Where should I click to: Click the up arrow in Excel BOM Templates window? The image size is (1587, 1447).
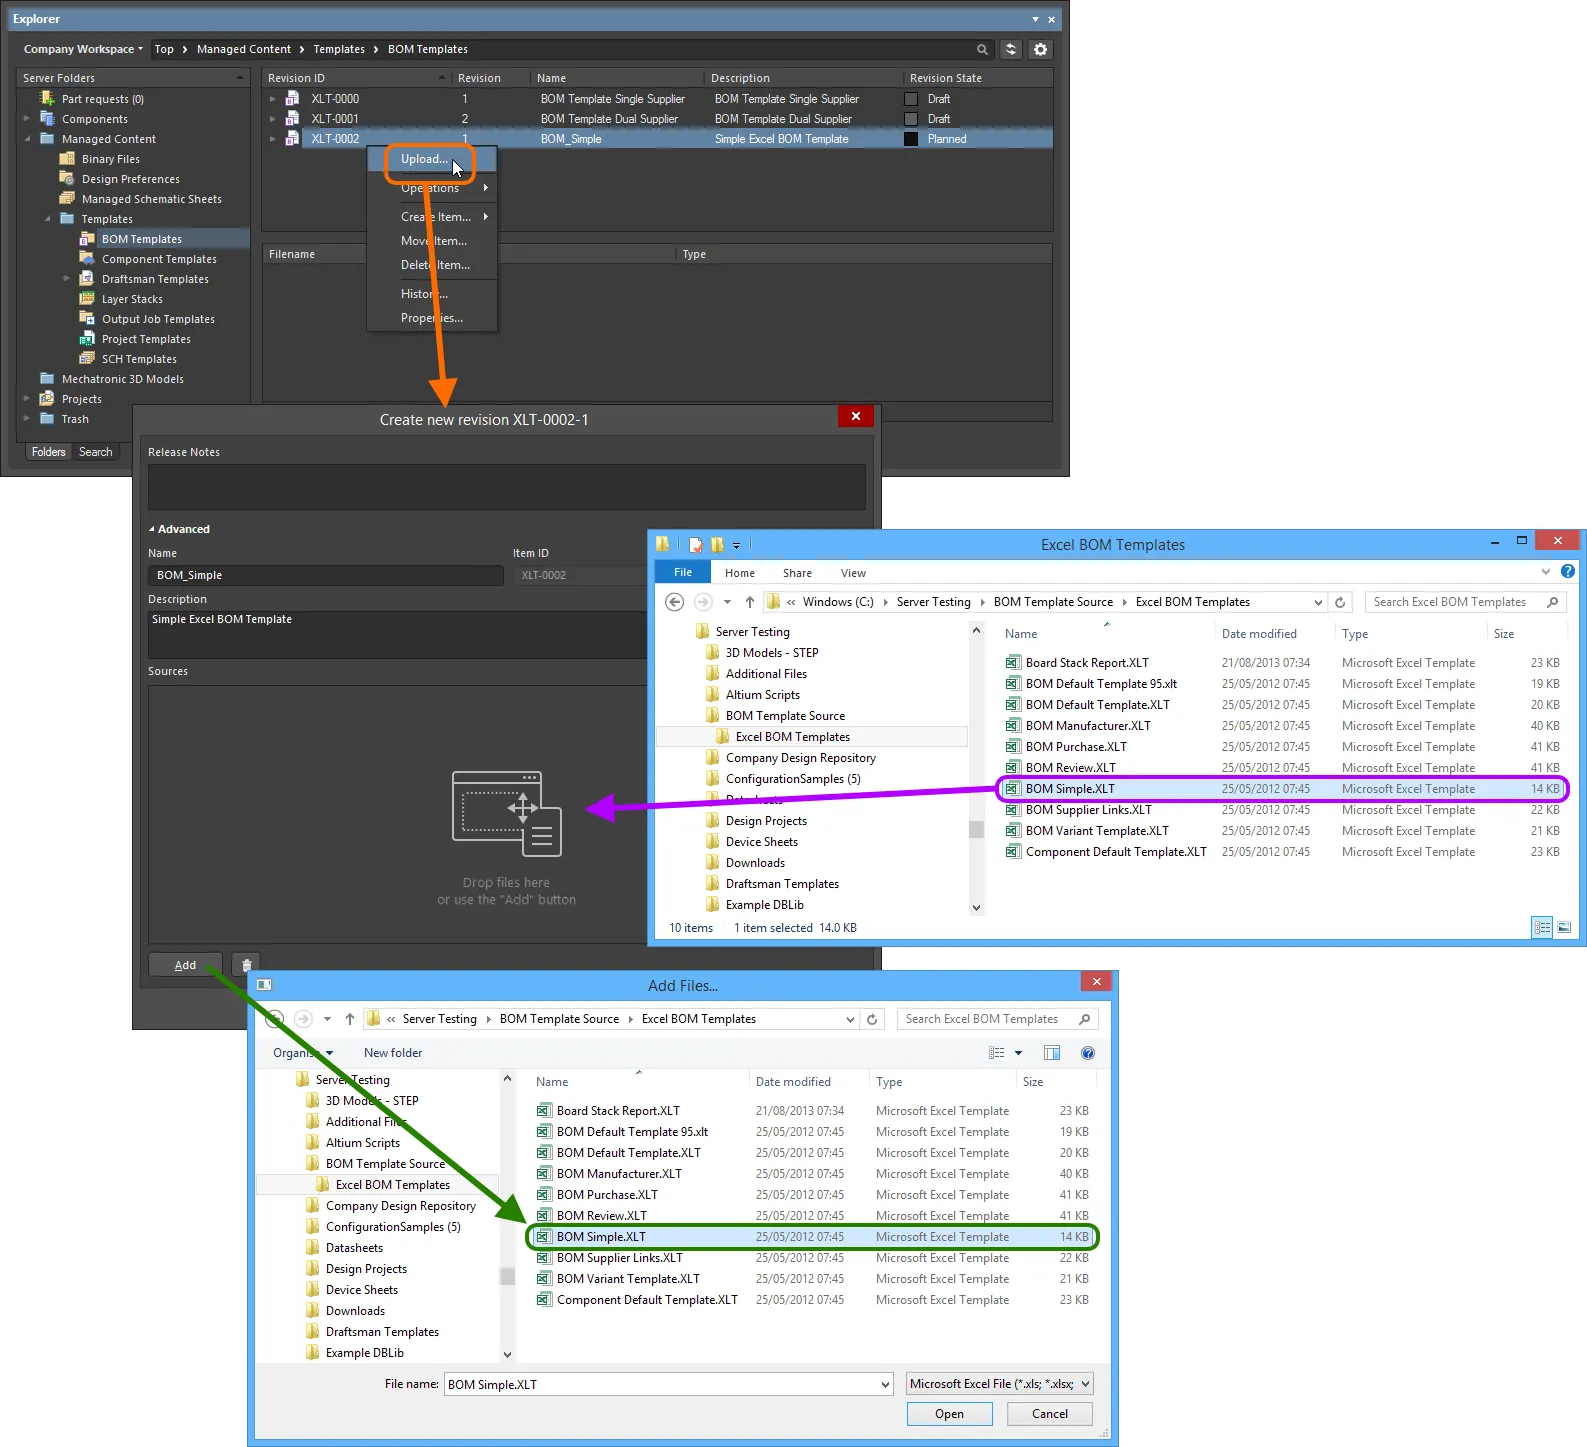point(750,602)
